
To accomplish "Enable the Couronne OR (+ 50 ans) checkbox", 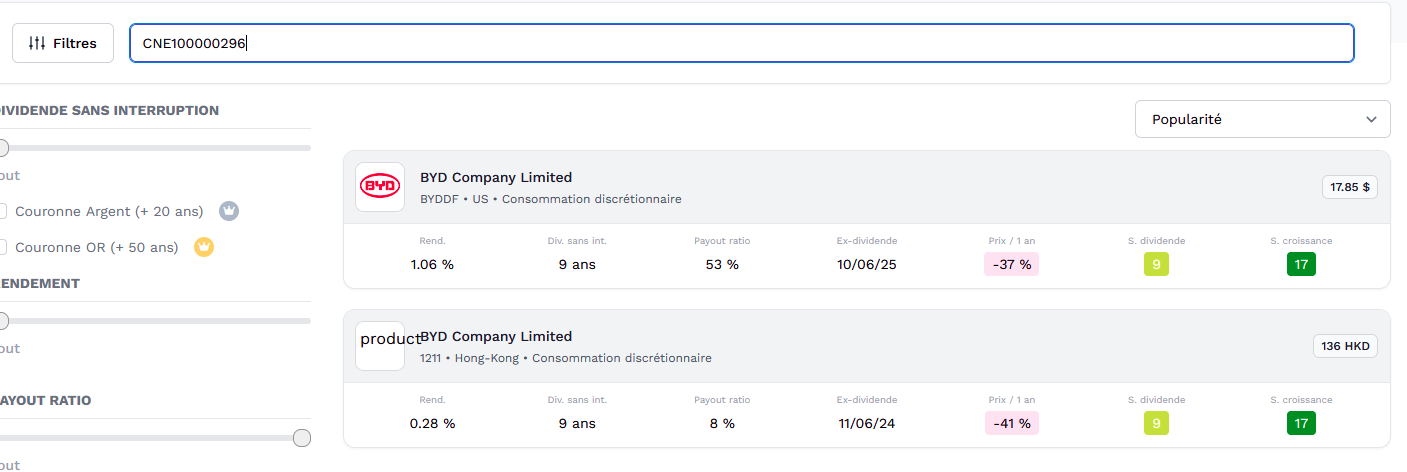I will coord(2,247).
